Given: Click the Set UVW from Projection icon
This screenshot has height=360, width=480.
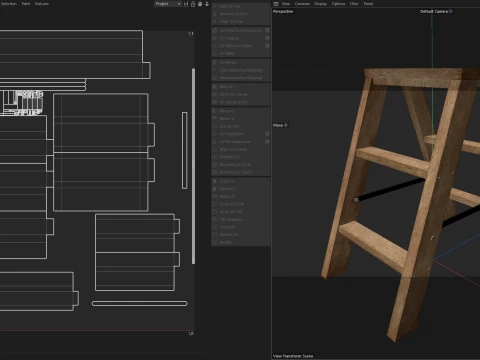Looking at the screenshot, I should click(215, 30).
